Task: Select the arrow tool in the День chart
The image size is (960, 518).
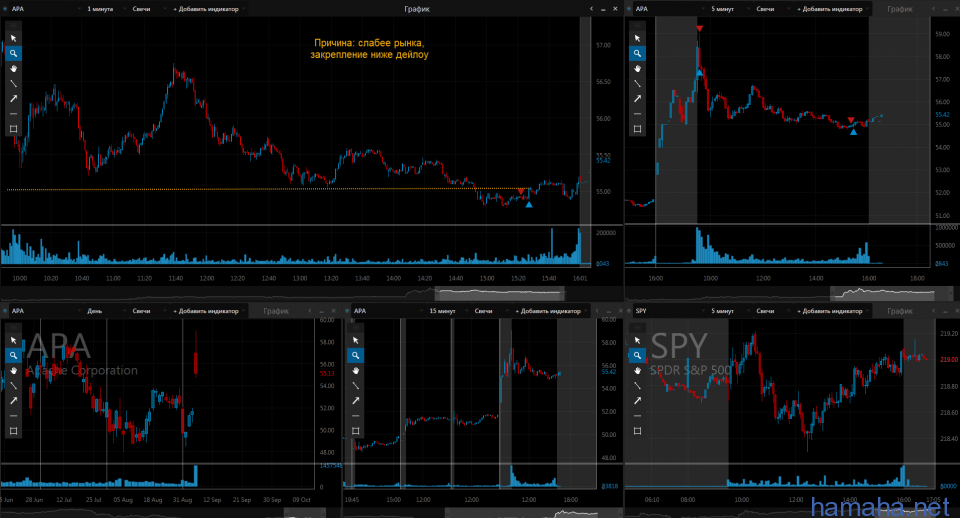Action: tap(13, 400)
